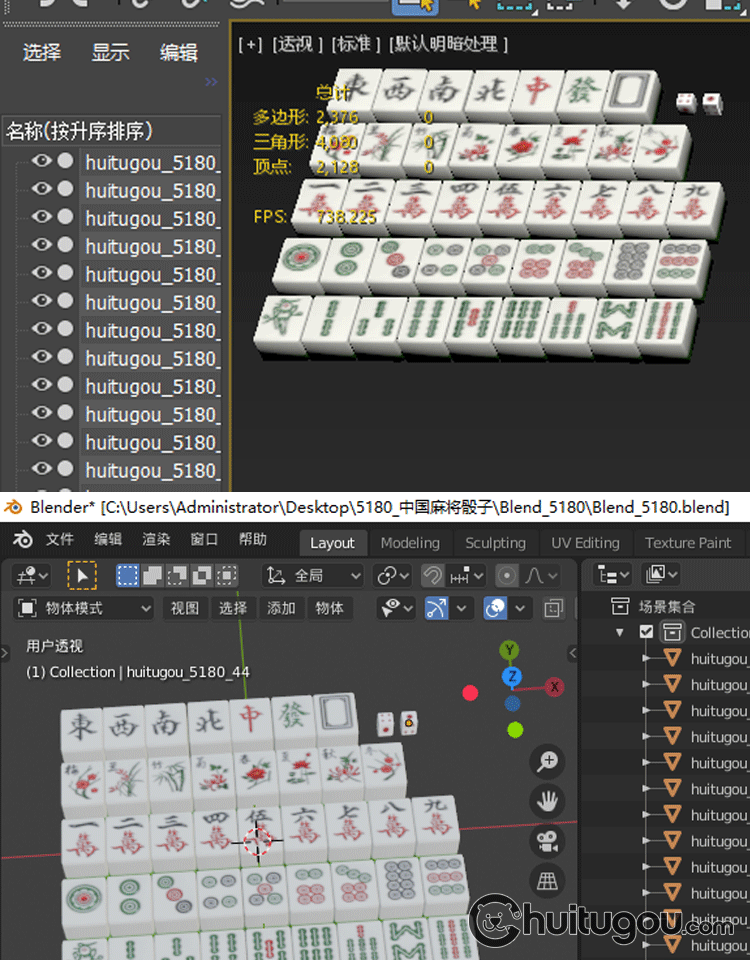Open the 全局 transform orientation dropdown
This screenshot has height=960, width=750.
click(x=313, y=575)
